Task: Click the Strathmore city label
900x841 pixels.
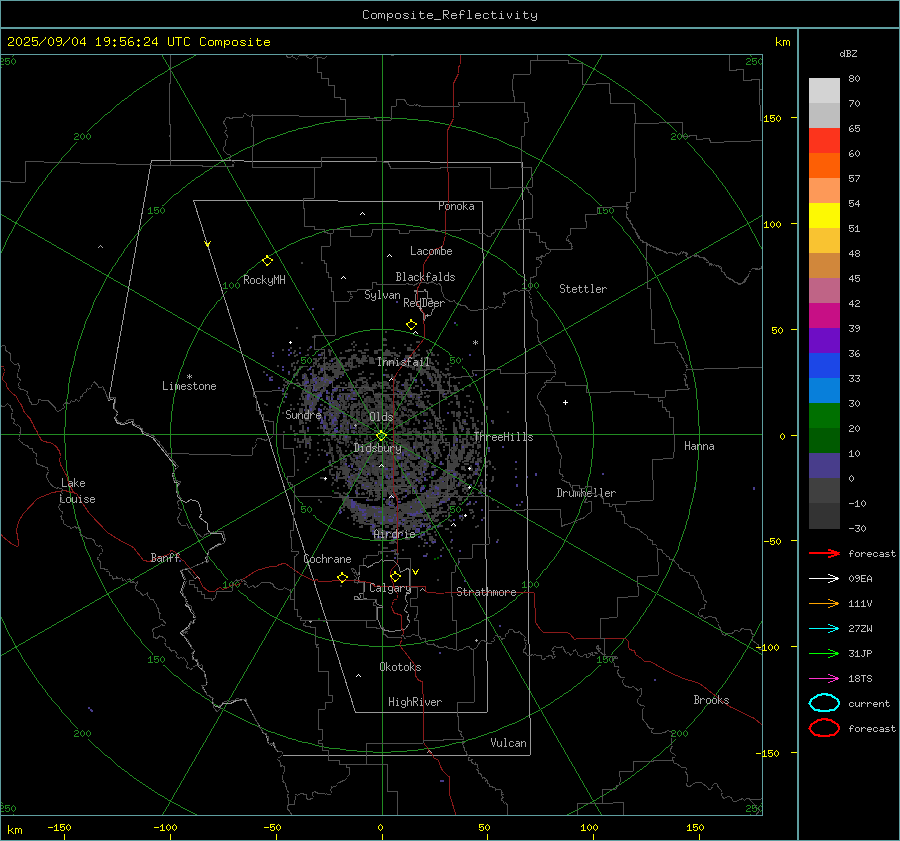Action: (x=486, y=592)
